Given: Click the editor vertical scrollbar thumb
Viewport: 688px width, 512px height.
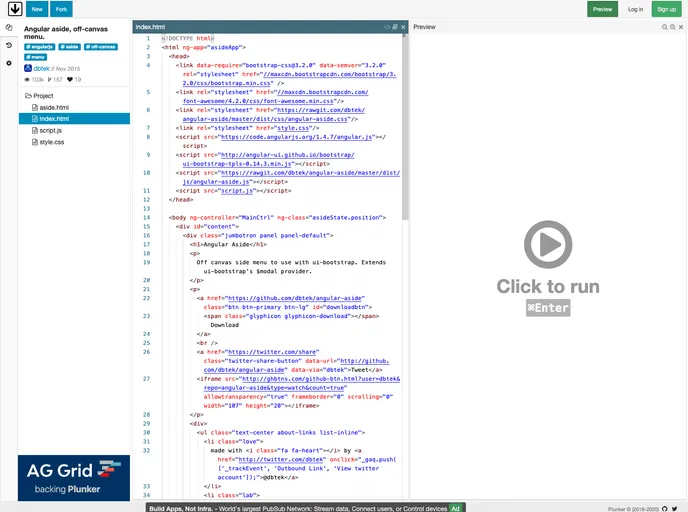Looking at the screenshot, I should 405,127.
